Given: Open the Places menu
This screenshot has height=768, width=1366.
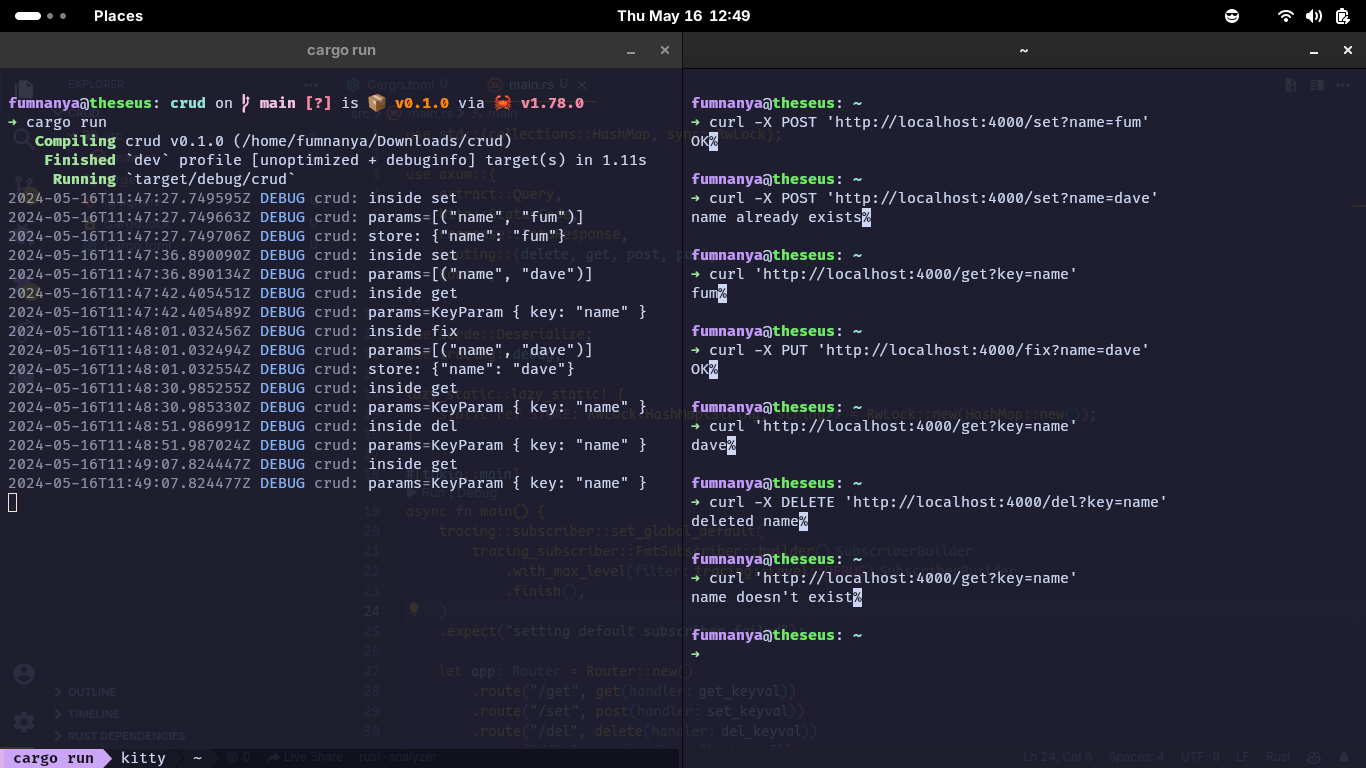Looking at the screenshot, I should 118,15.
